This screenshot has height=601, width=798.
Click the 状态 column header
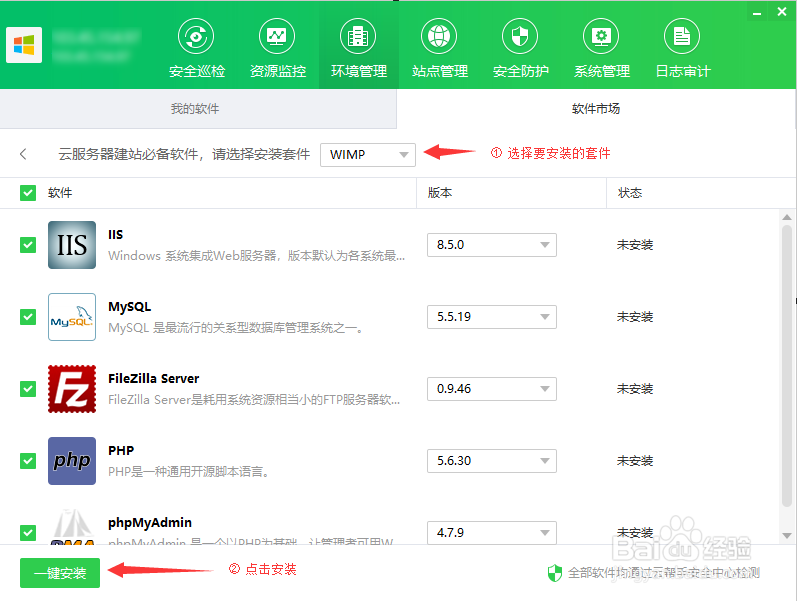630,193
